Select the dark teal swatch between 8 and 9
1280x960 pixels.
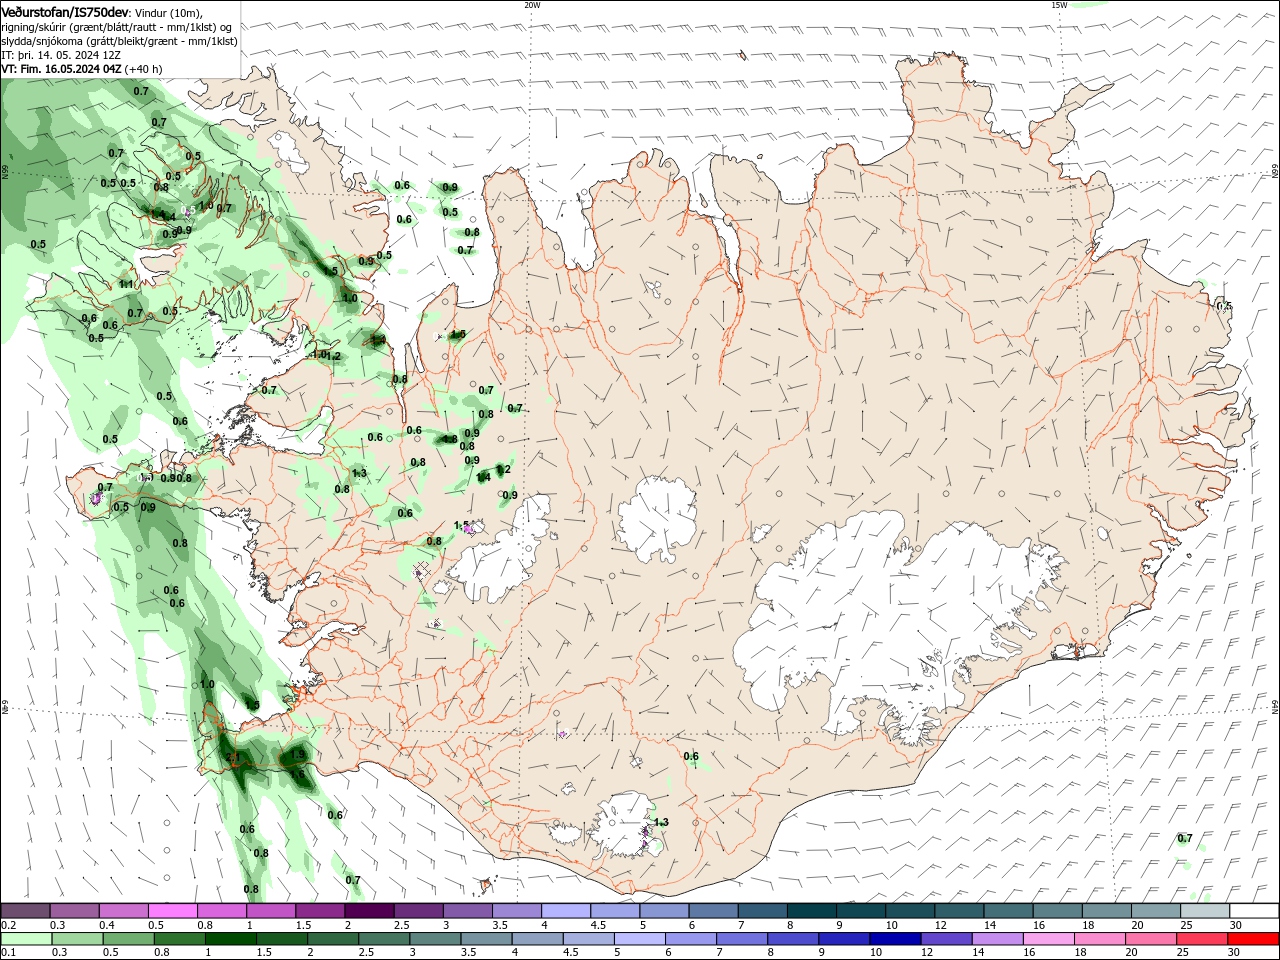click(812, 911)
